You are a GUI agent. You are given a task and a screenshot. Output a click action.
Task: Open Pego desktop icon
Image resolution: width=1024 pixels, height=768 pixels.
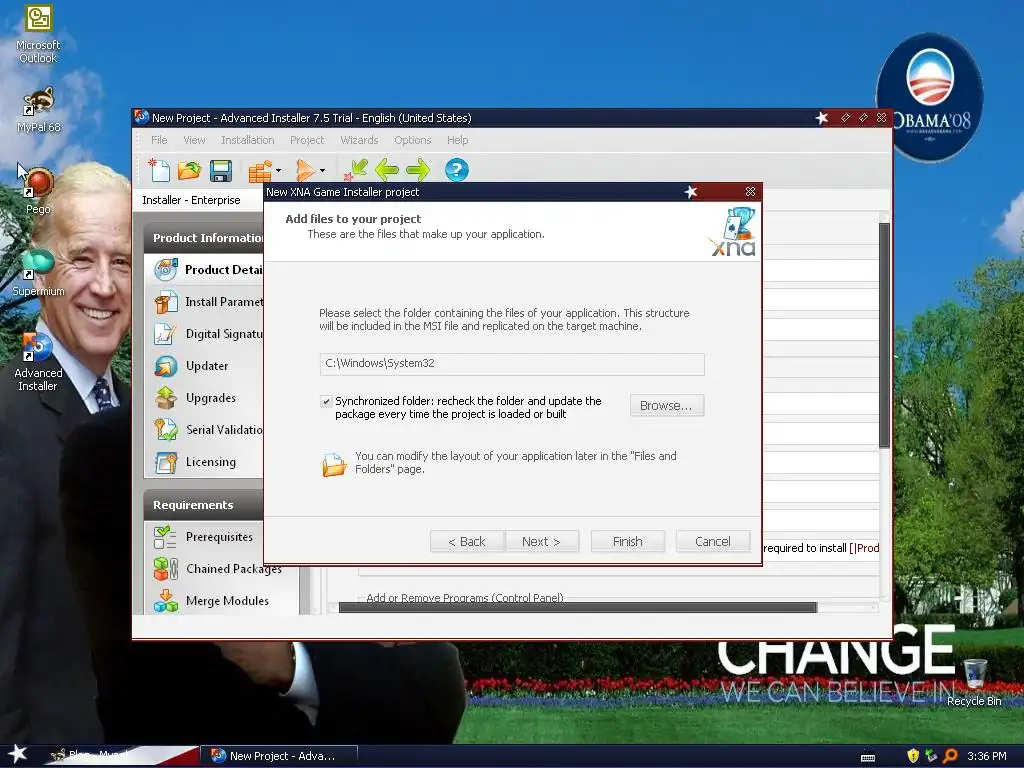38,191
